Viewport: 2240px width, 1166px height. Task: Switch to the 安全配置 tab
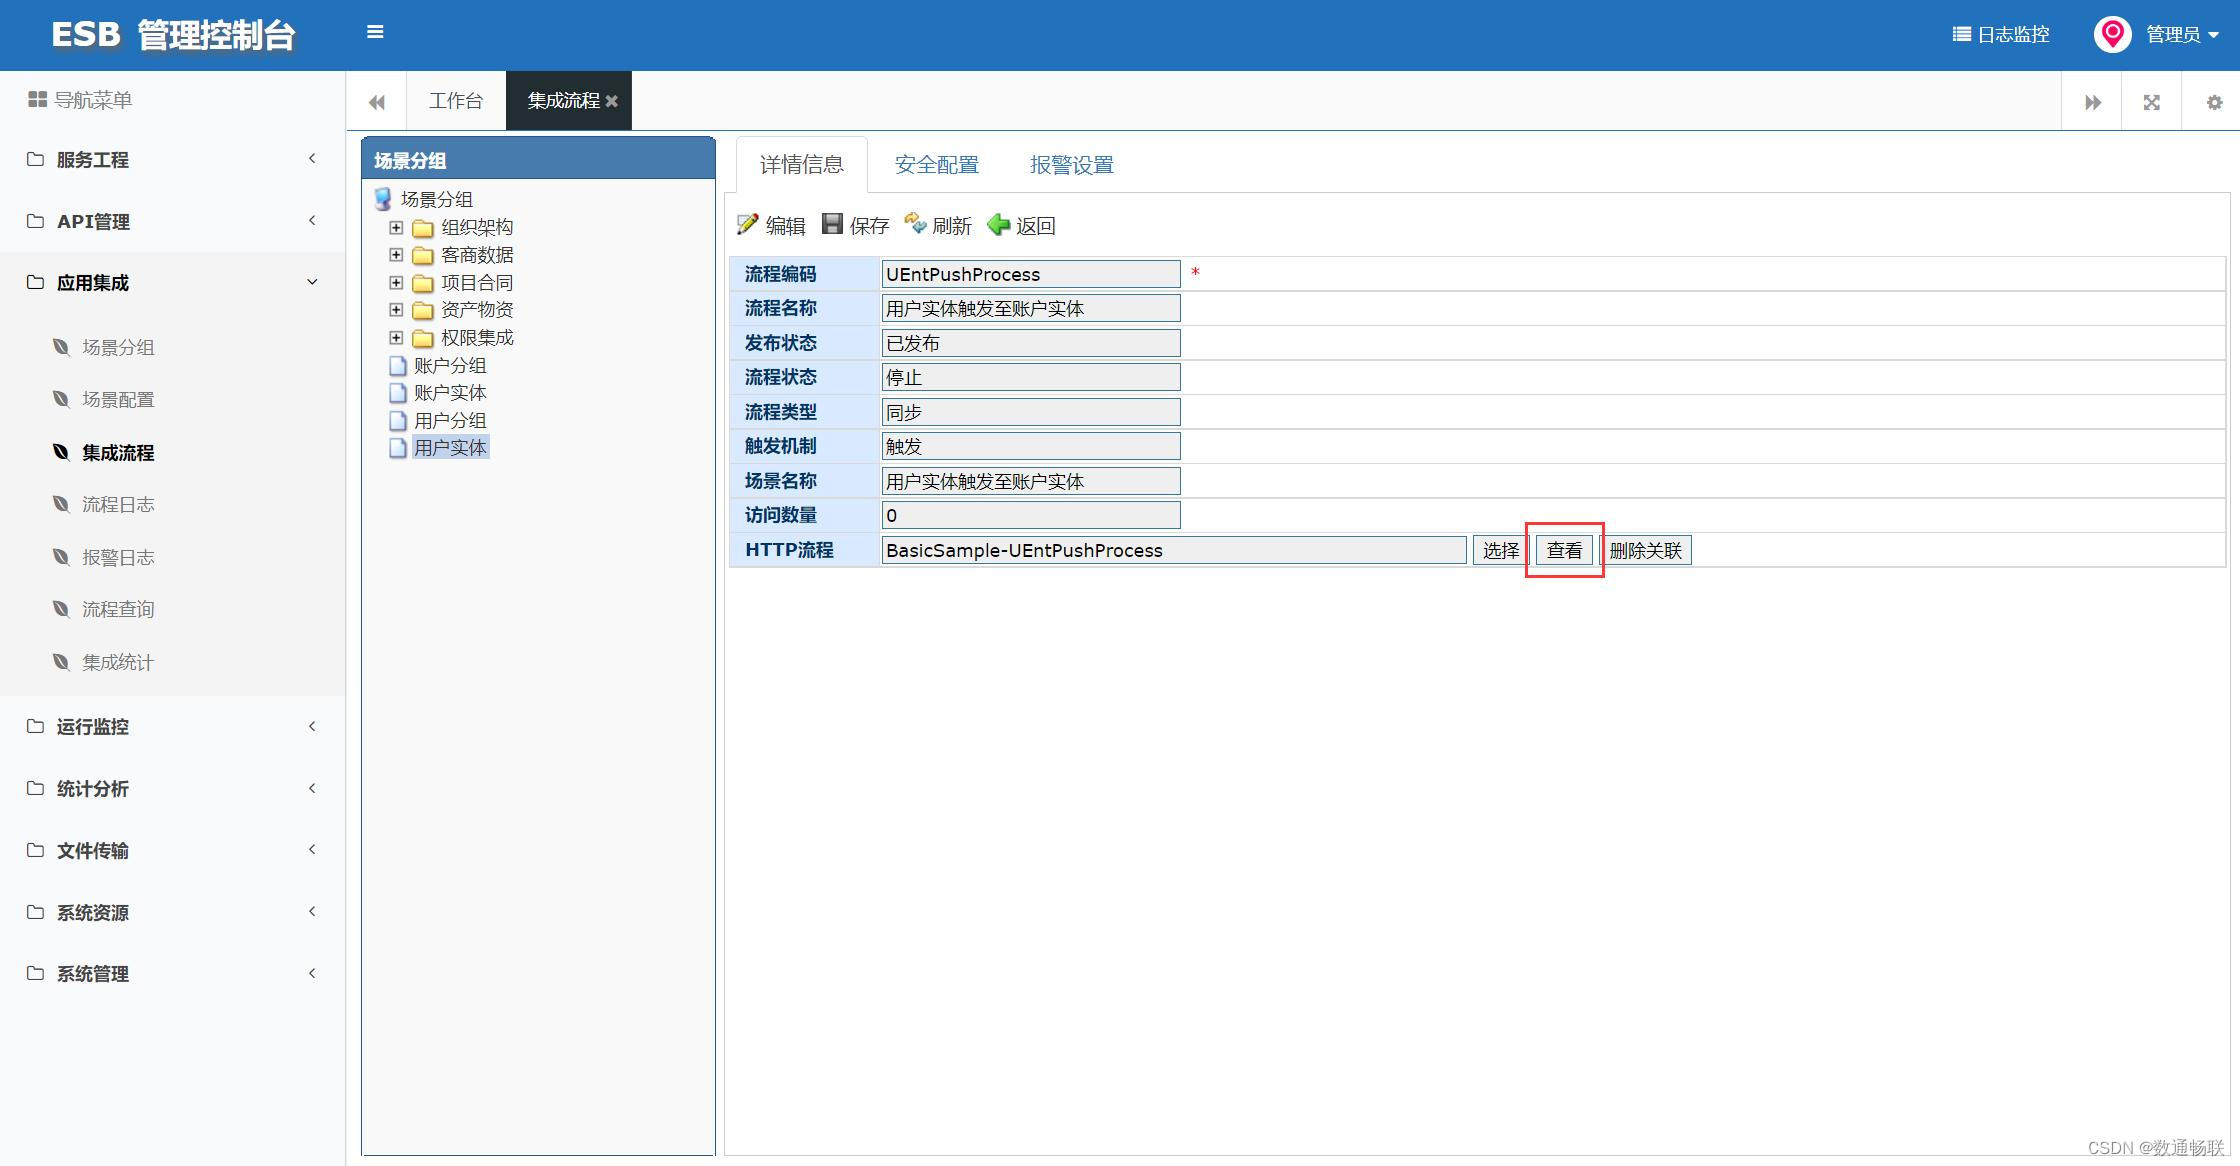point(936,165)
